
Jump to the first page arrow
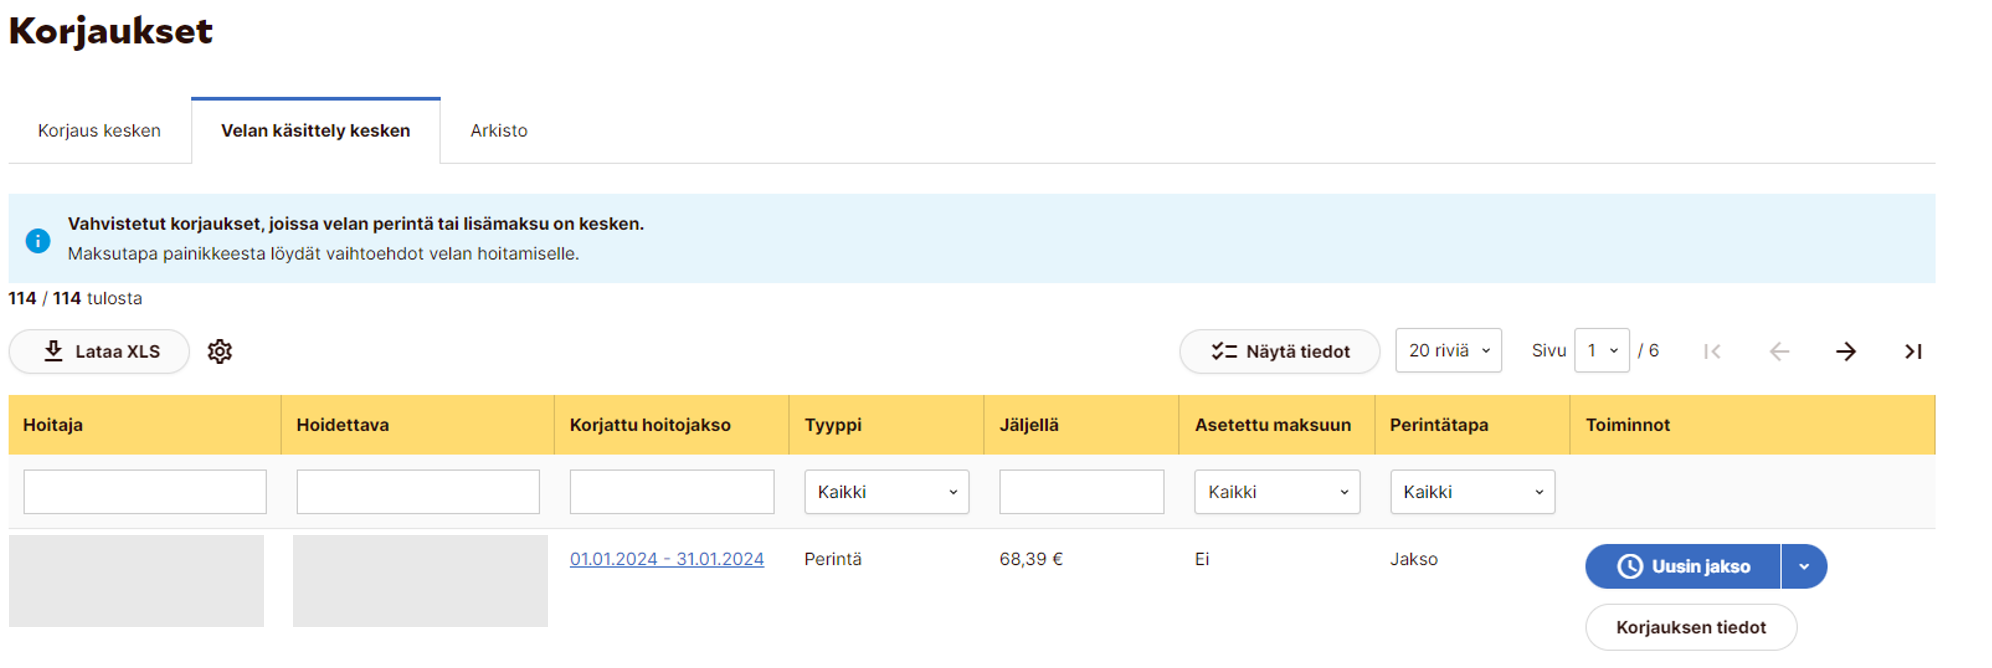1712,352
